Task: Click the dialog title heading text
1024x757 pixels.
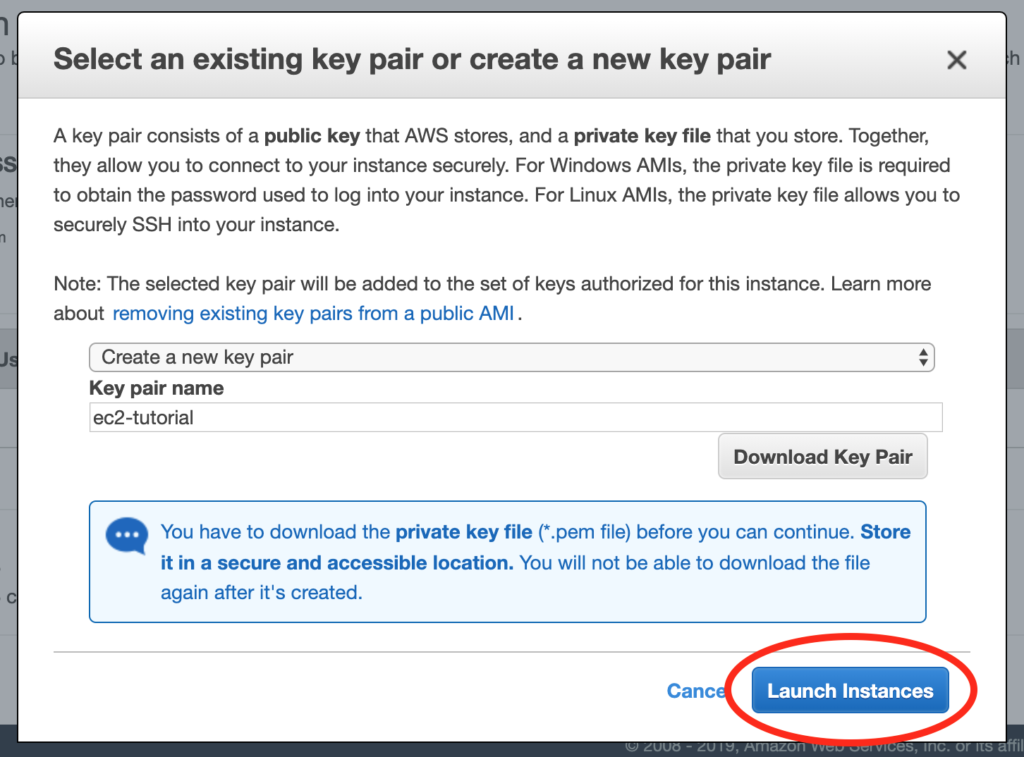Action: [412, 59]
